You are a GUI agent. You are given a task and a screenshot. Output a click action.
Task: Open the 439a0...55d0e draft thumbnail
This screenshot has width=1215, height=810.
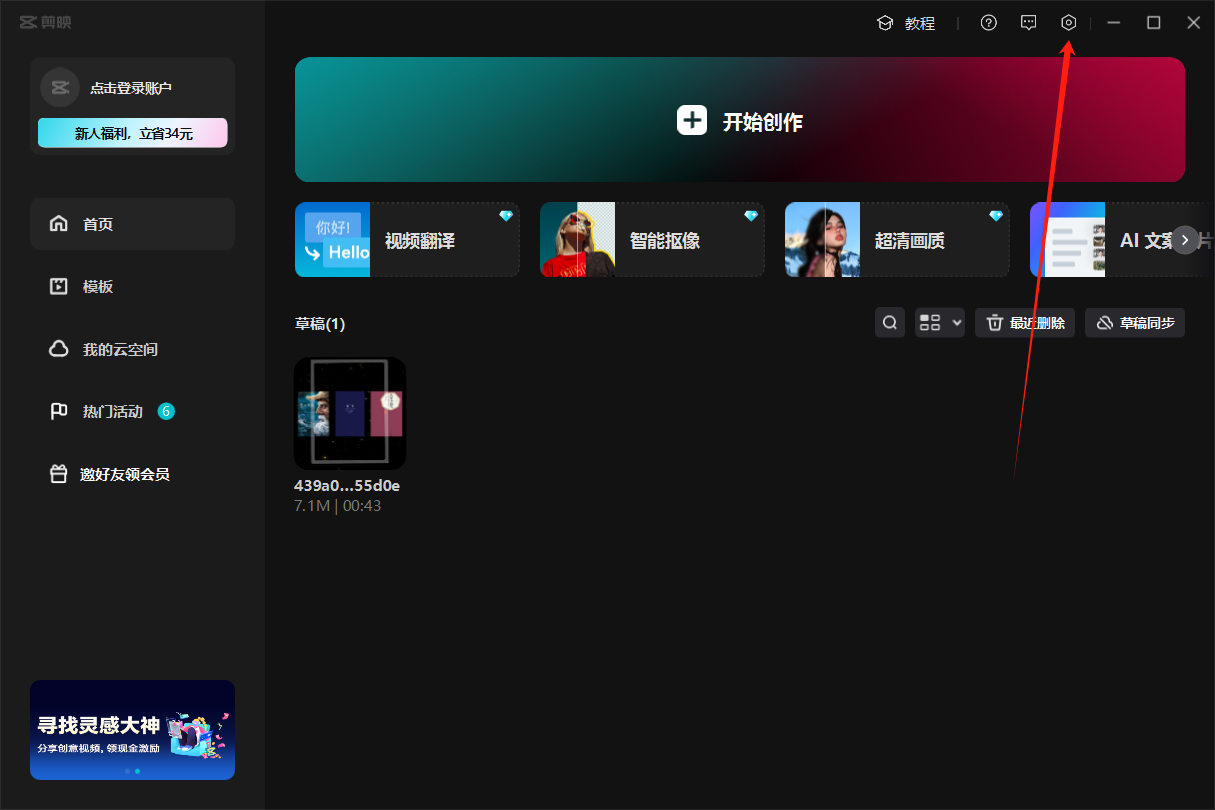350,413
